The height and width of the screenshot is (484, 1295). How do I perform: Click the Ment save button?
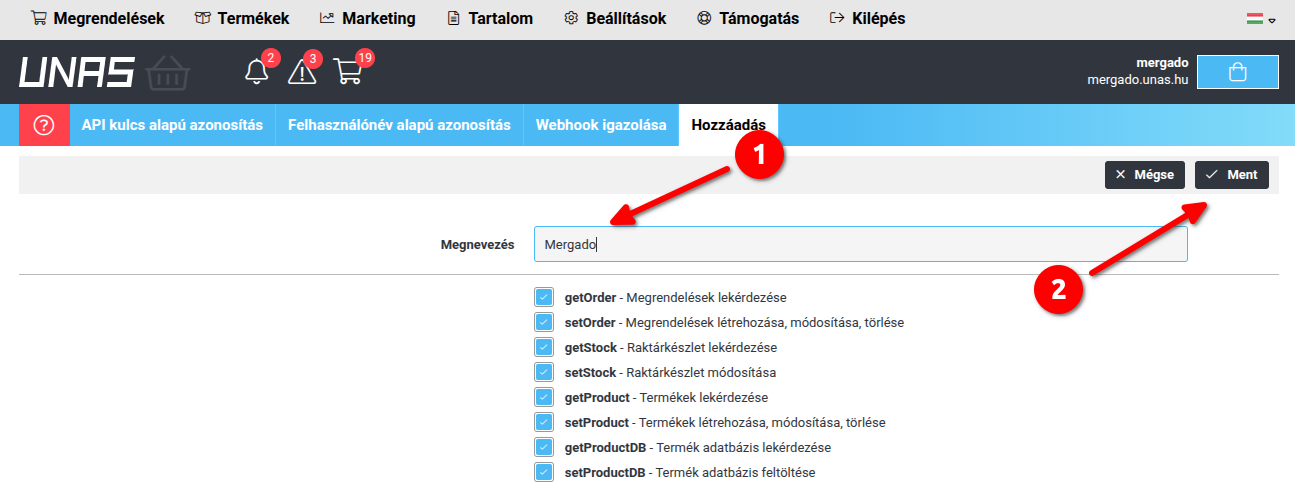(x=1231, y=175)
